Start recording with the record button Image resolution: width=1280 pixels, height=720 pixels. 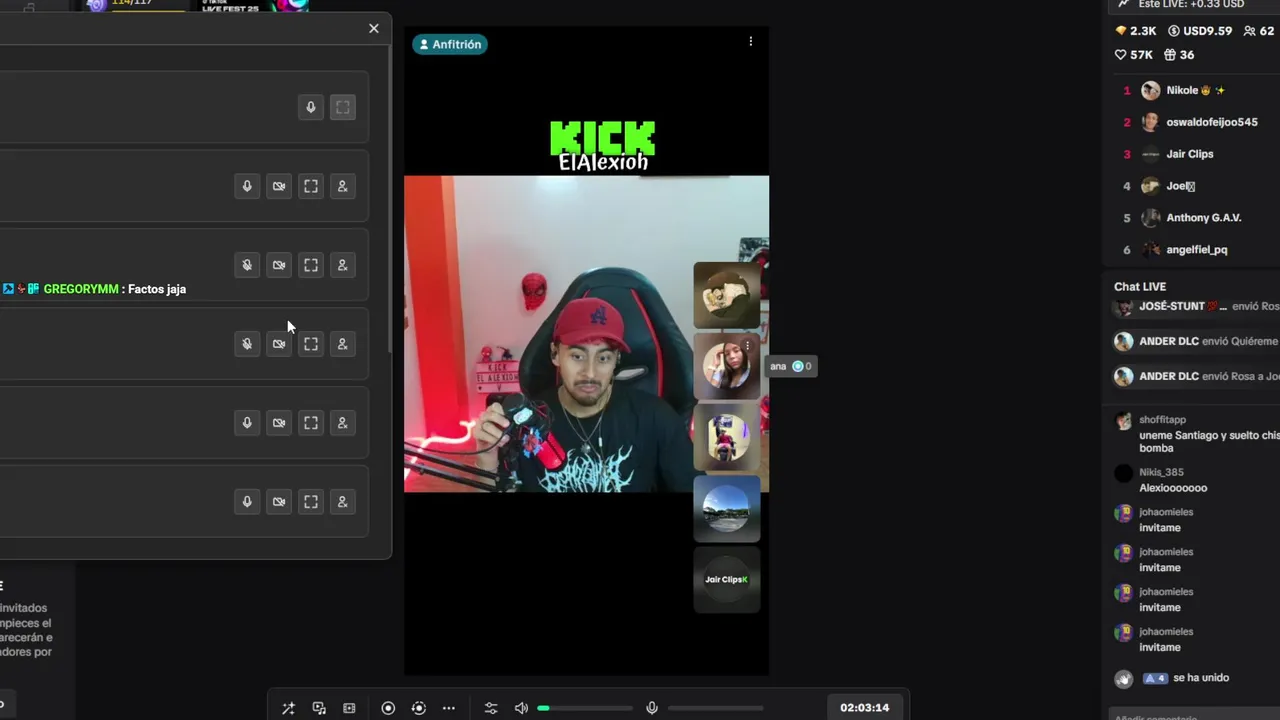pyautogui.click(x=388, y=708)
